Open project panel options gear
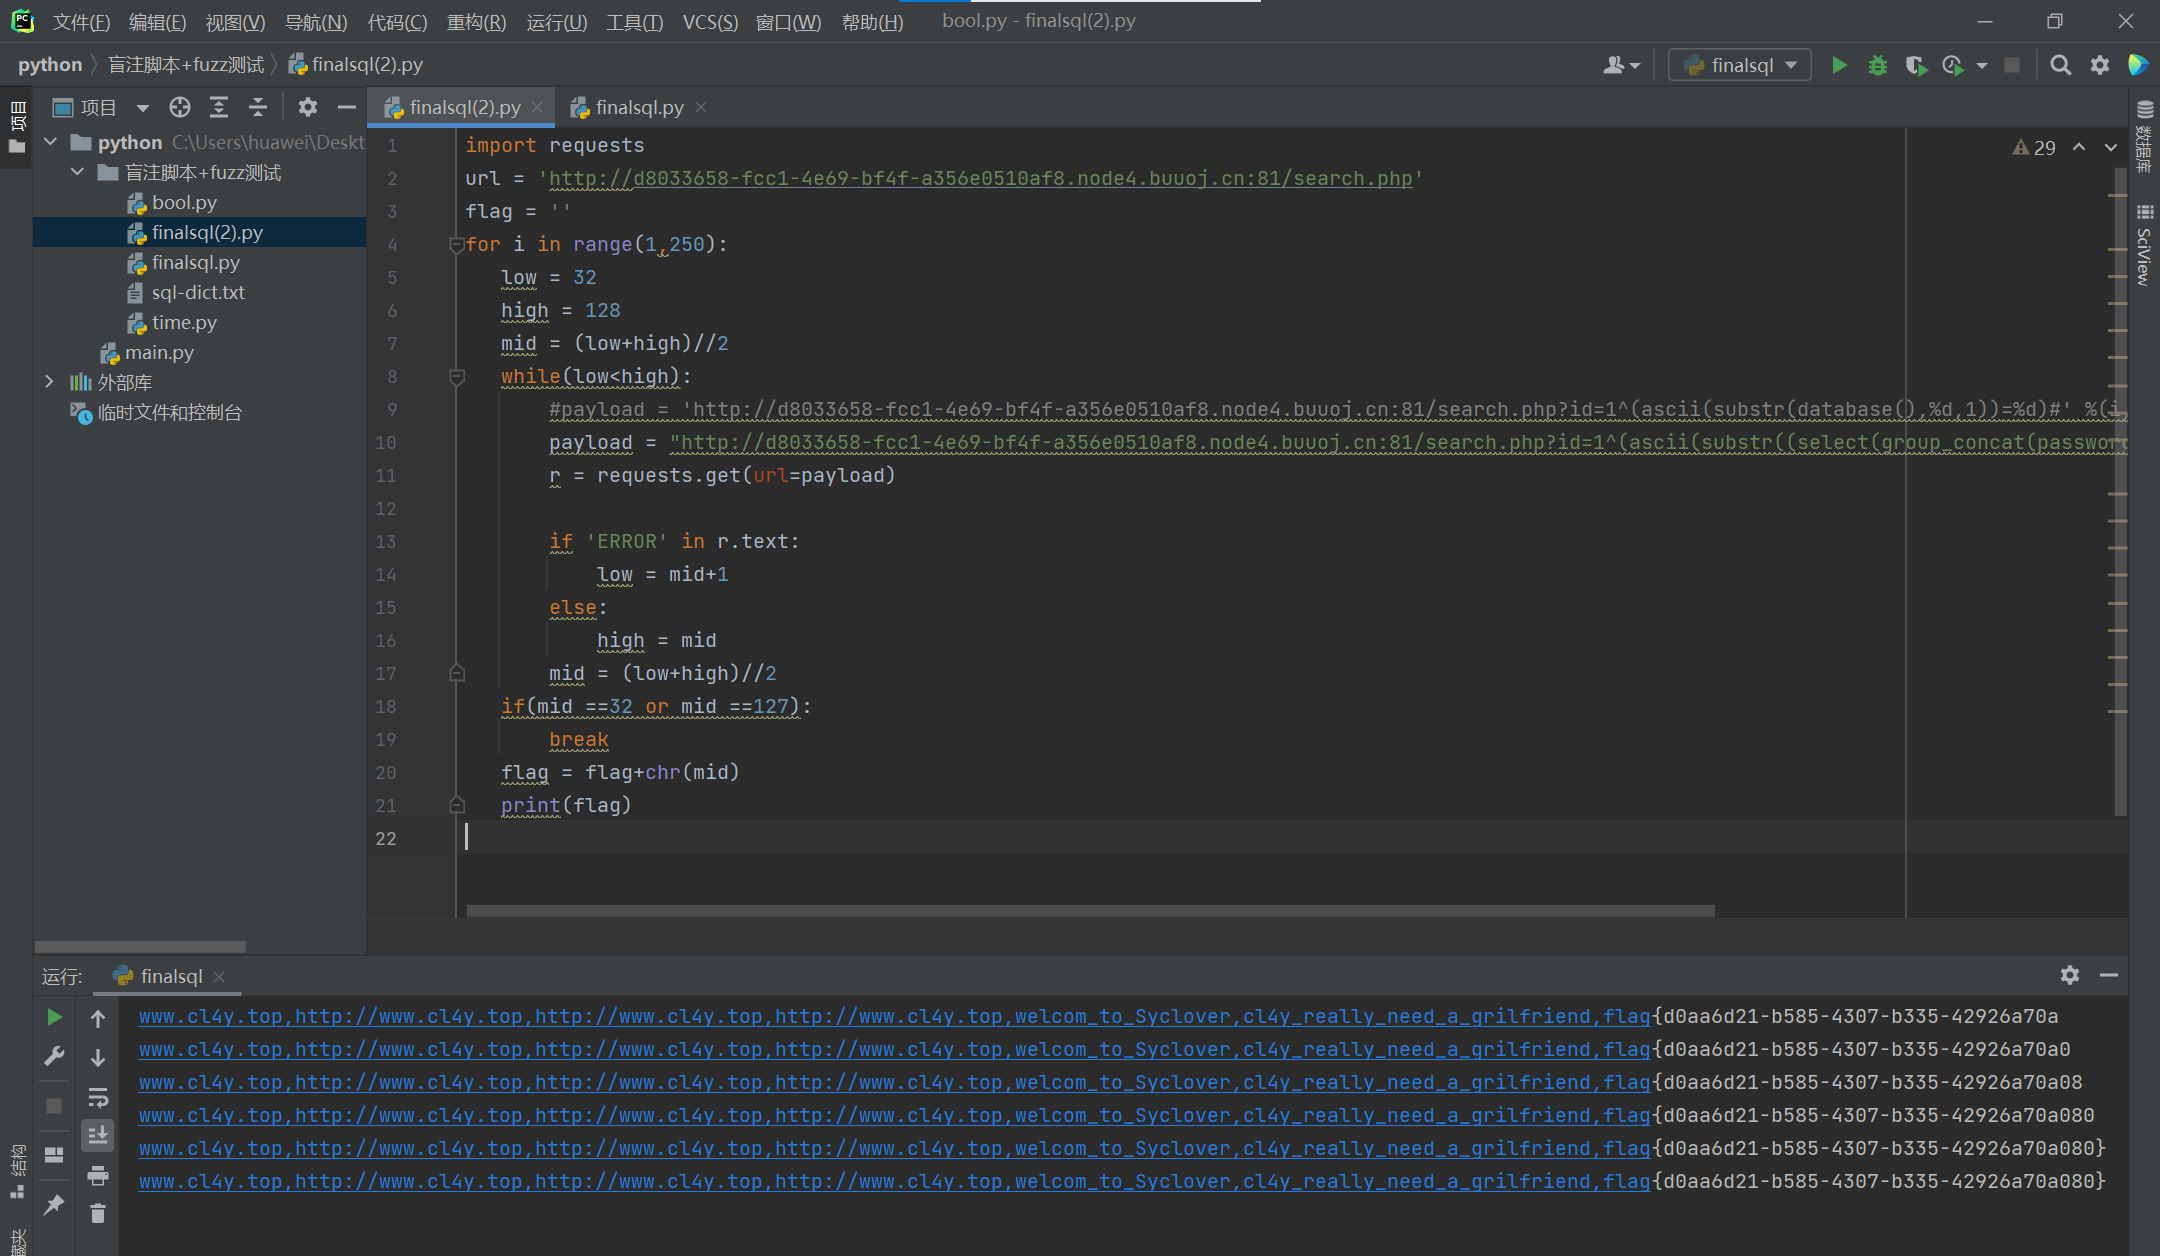Screen dimensions: 2160x1256 [308, 107]
